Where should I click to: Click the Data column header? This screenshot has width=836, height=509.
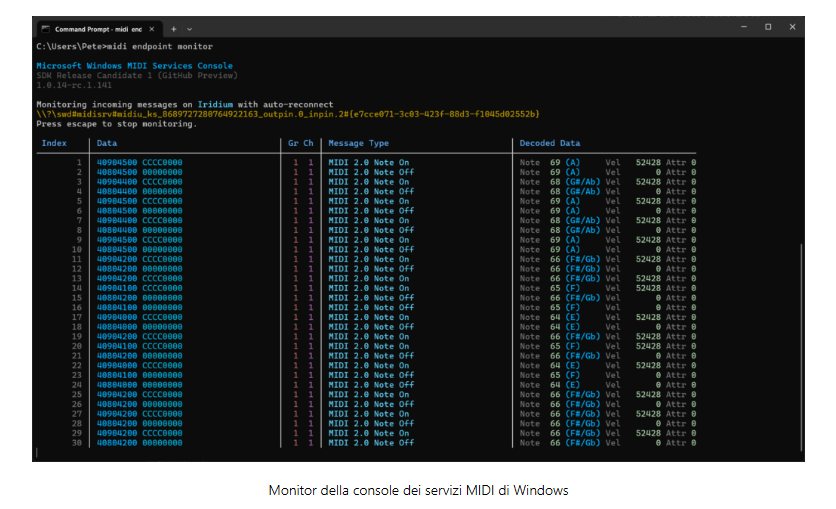tap(107, 143)
